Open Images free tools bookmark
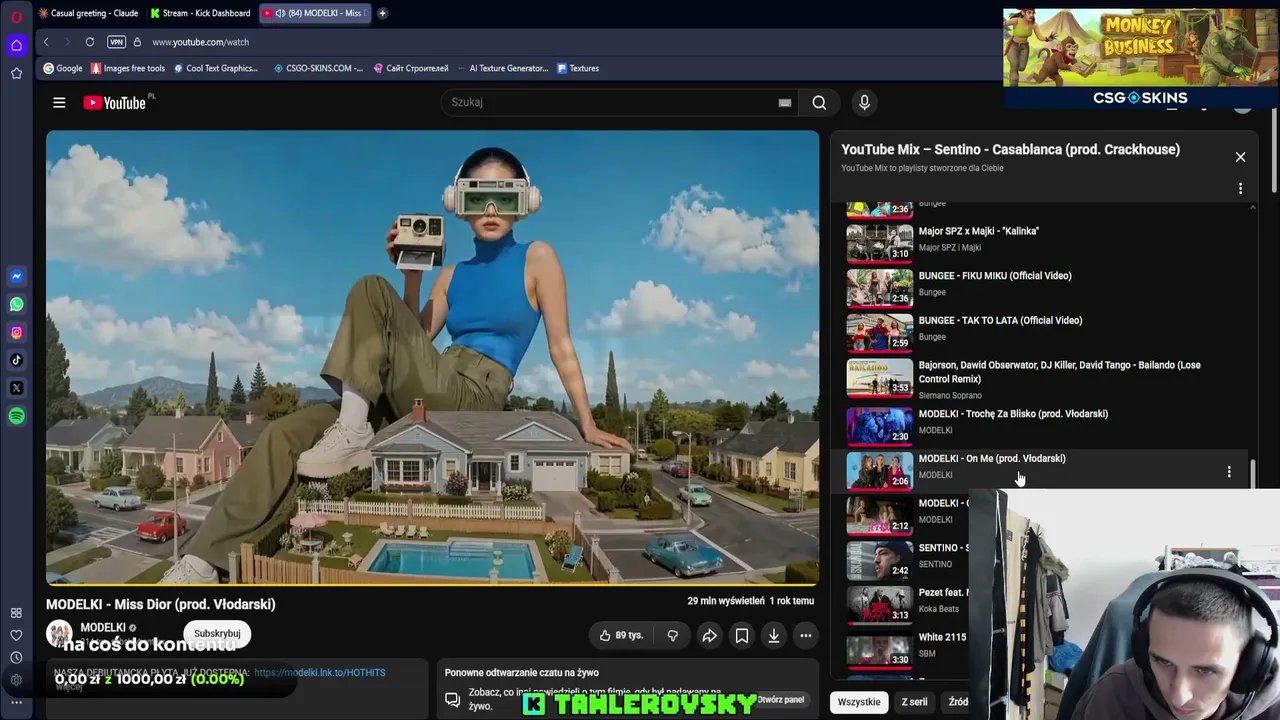This screenshot has width=1280, height=720. point(128,68)
